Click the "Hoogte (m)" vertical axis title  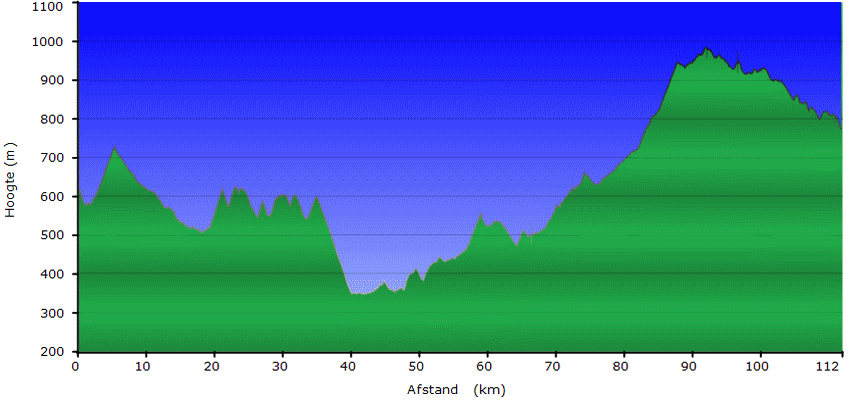(10, 179)
